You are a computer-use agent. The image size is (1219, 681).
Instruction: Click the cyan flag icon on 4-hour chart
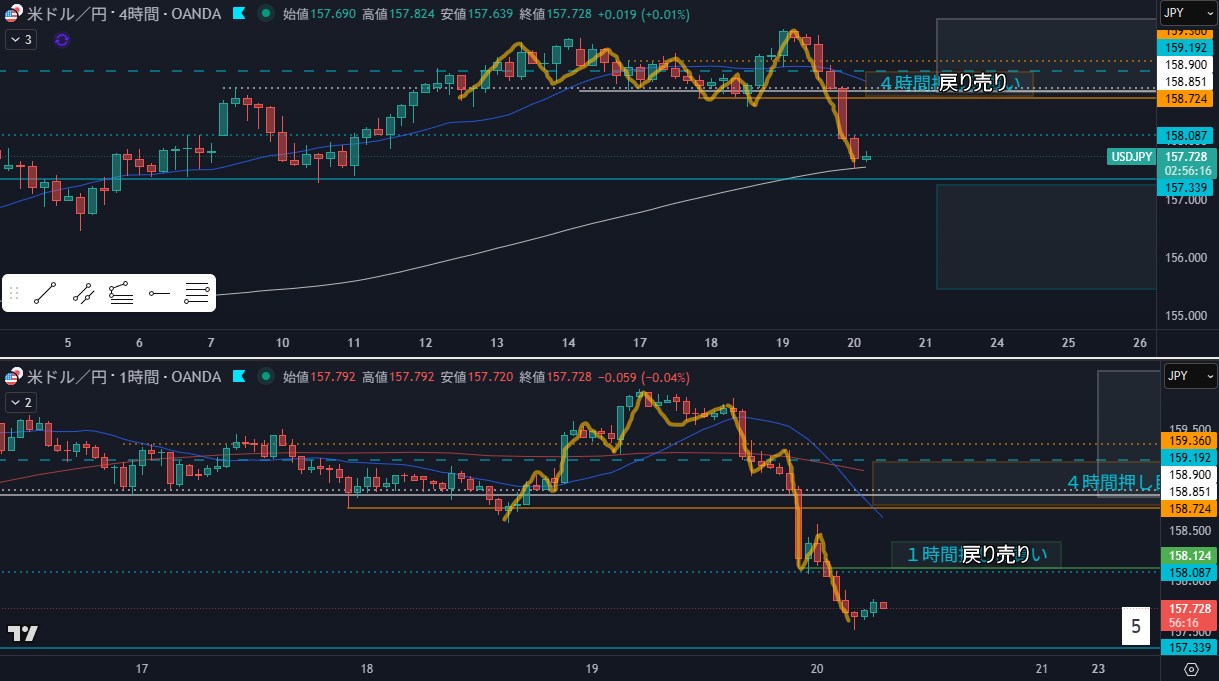[238, 14]
